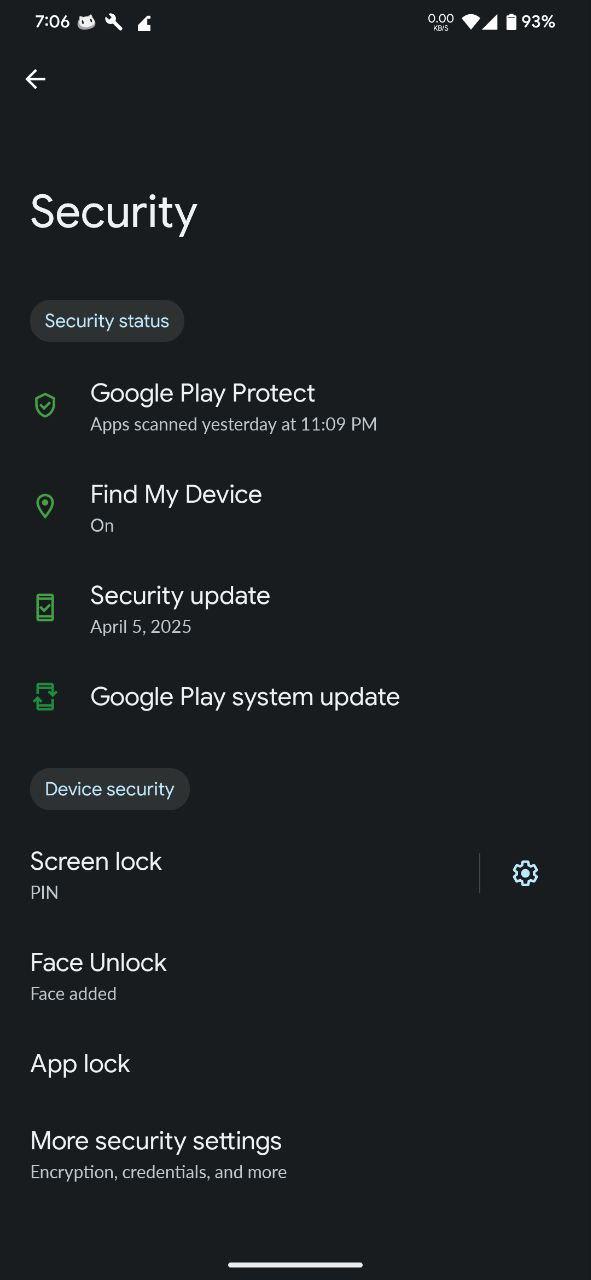Tap the Wi-Fi icon in status bar
This screenshot has width=591, height=1280.
pos(470,21)
